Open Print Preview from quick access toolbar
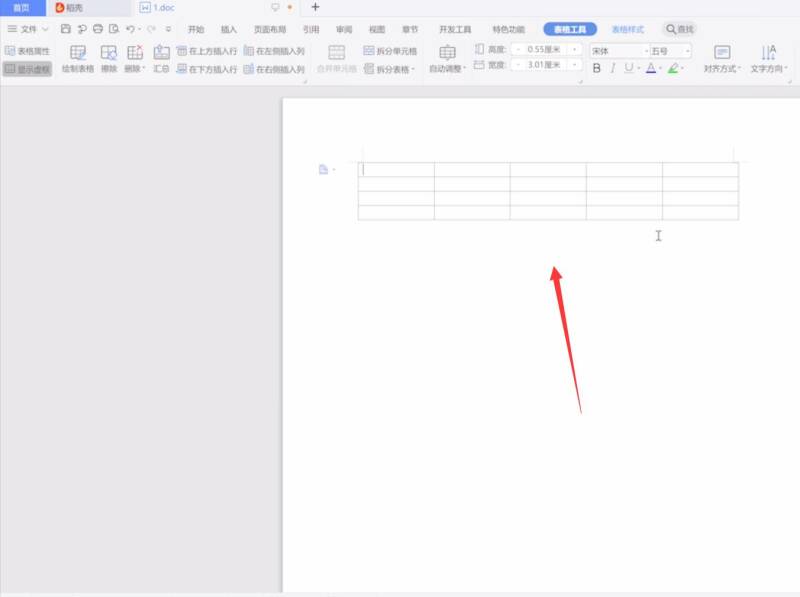 tap(114, 29)
